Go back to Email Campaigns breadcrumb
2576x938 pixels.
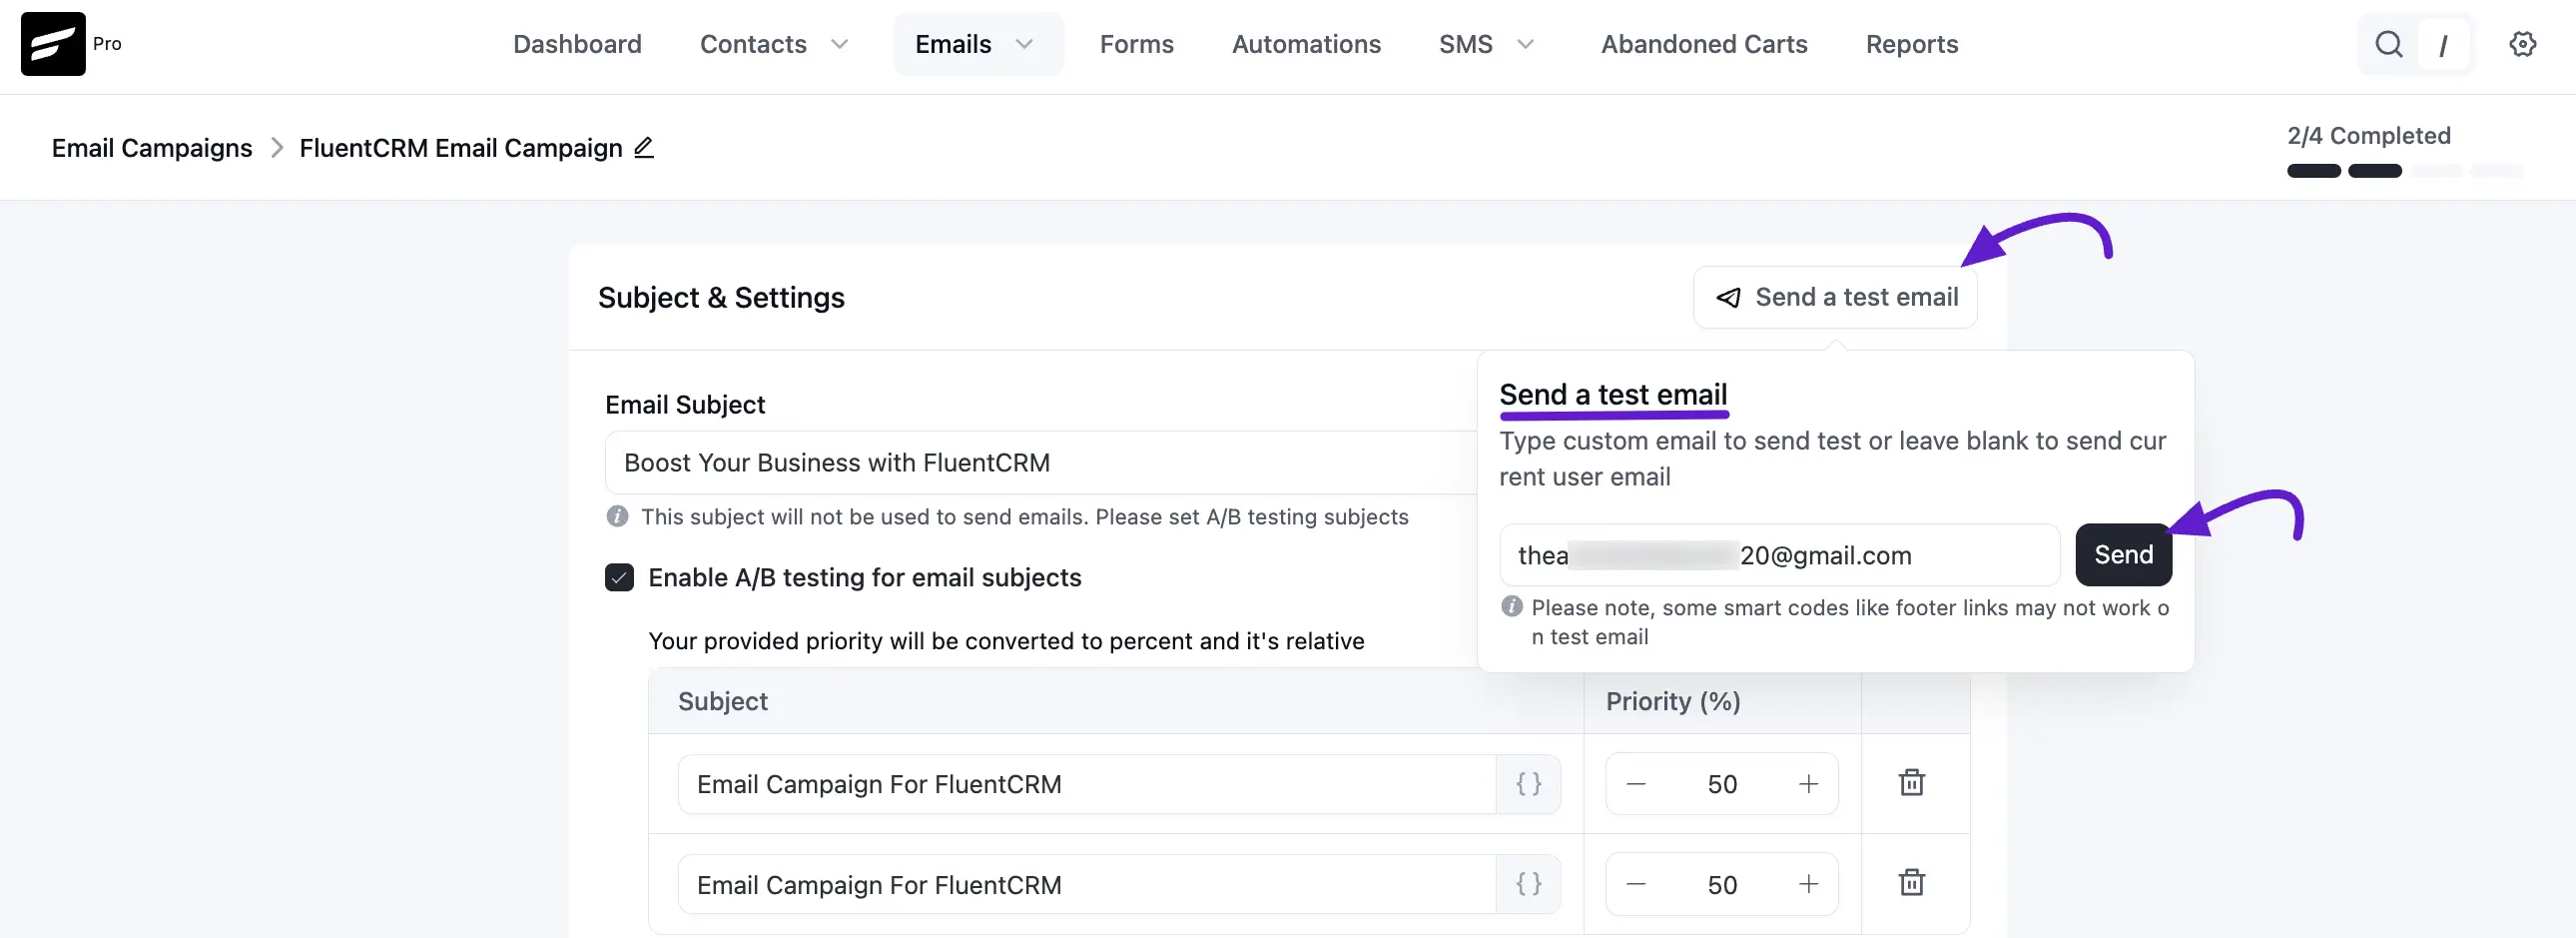(x=152, y=148)
